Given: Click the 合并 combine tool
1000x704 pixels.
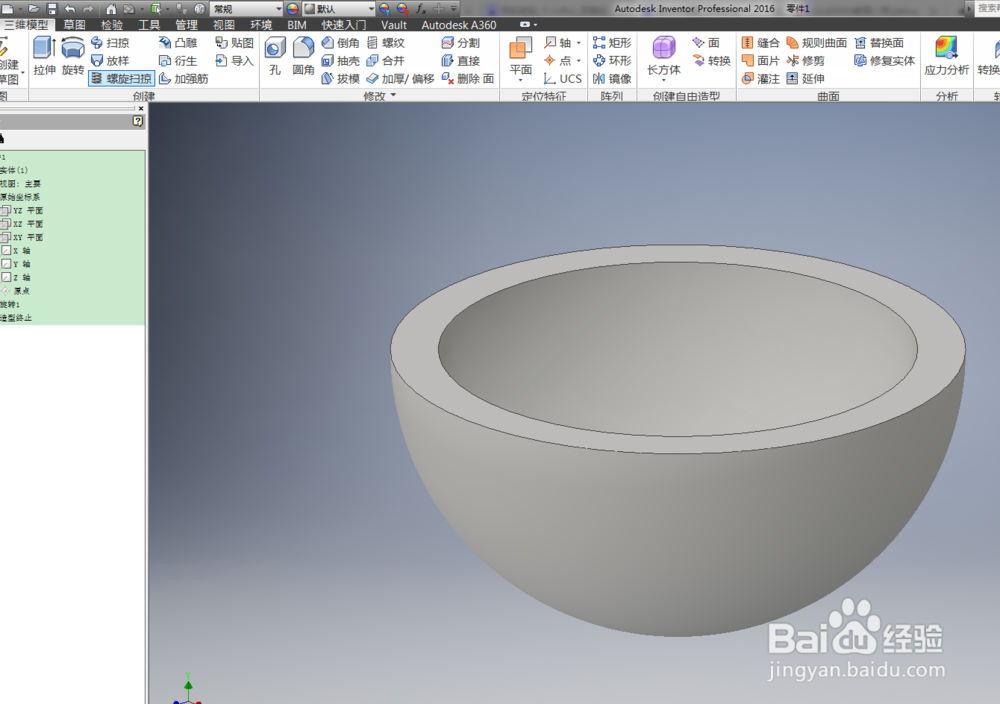Looking at the screenshot, I should (386, 61).
